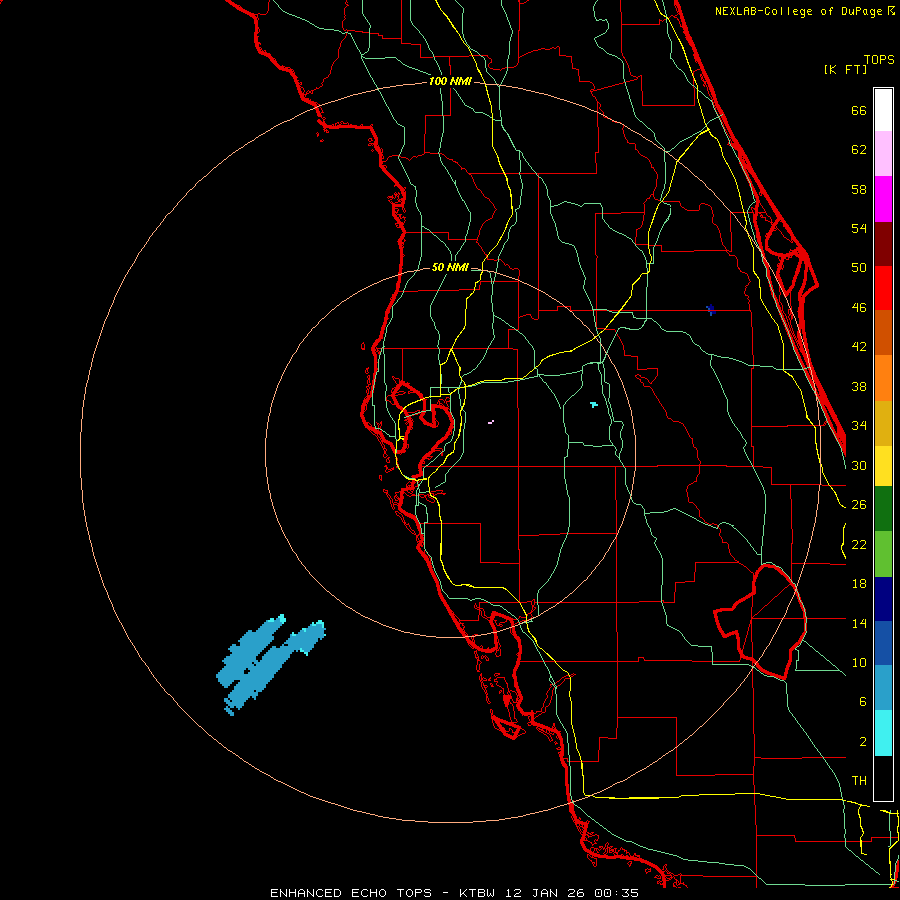The width and height of the screenshot is (900, 900).
Task: Select the "50" scale label
Action: point(859,268)
